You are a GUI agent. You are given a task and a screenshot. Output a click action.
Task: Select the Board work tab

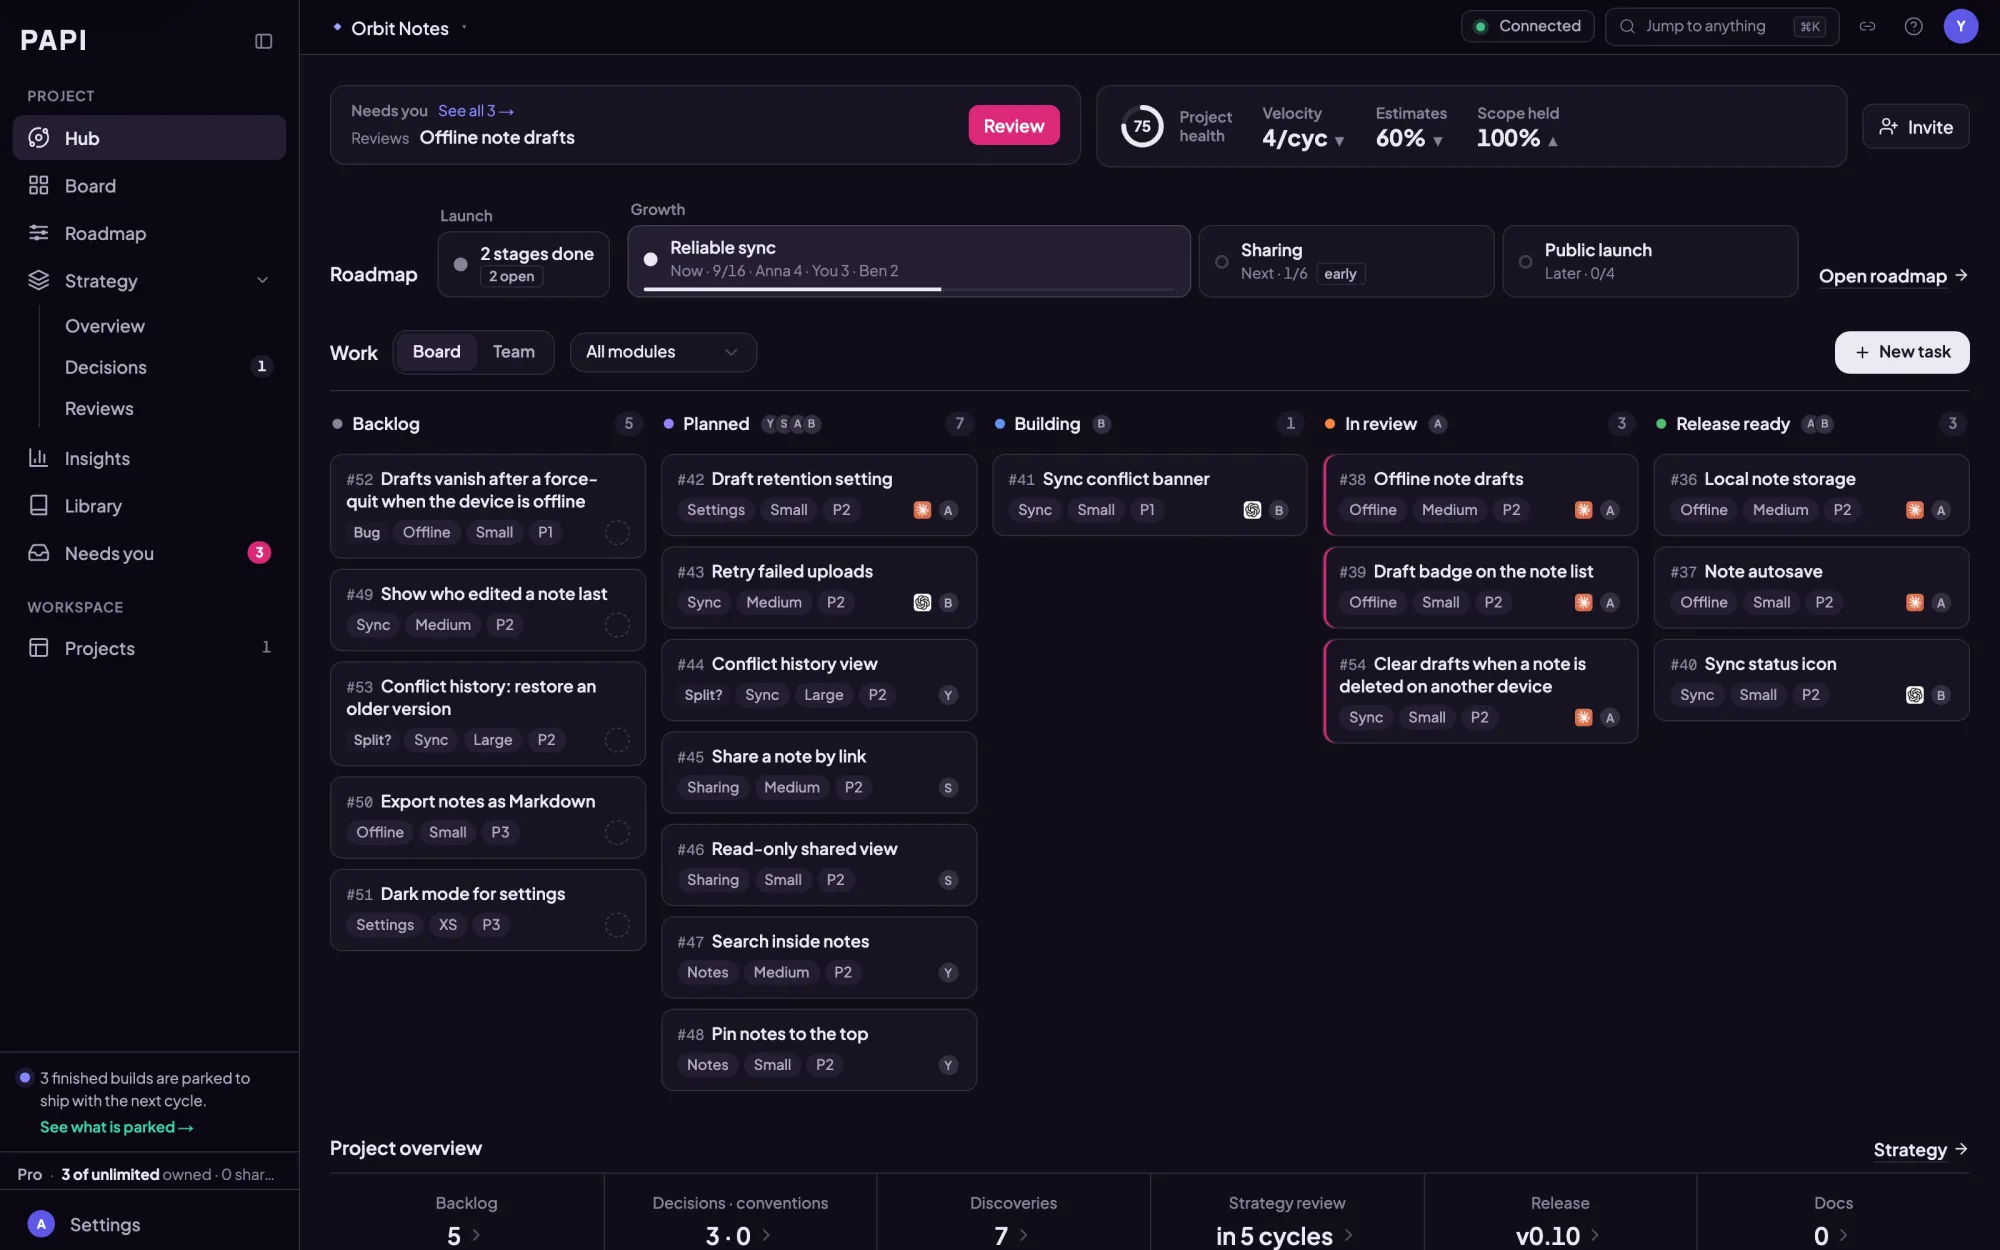point(436,352)
